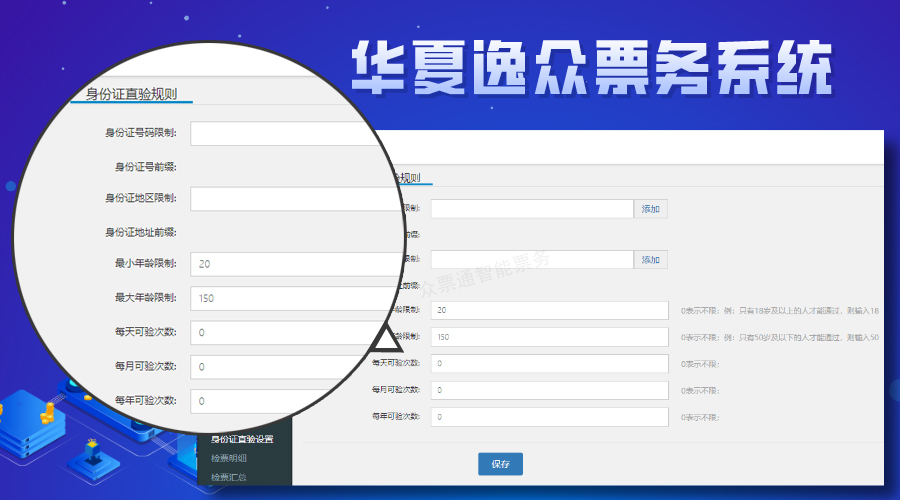900x500 pixels.
Task: Click the magnified 每天可验次数 input box
Action: pyautogui.click(x=287, y=332)
